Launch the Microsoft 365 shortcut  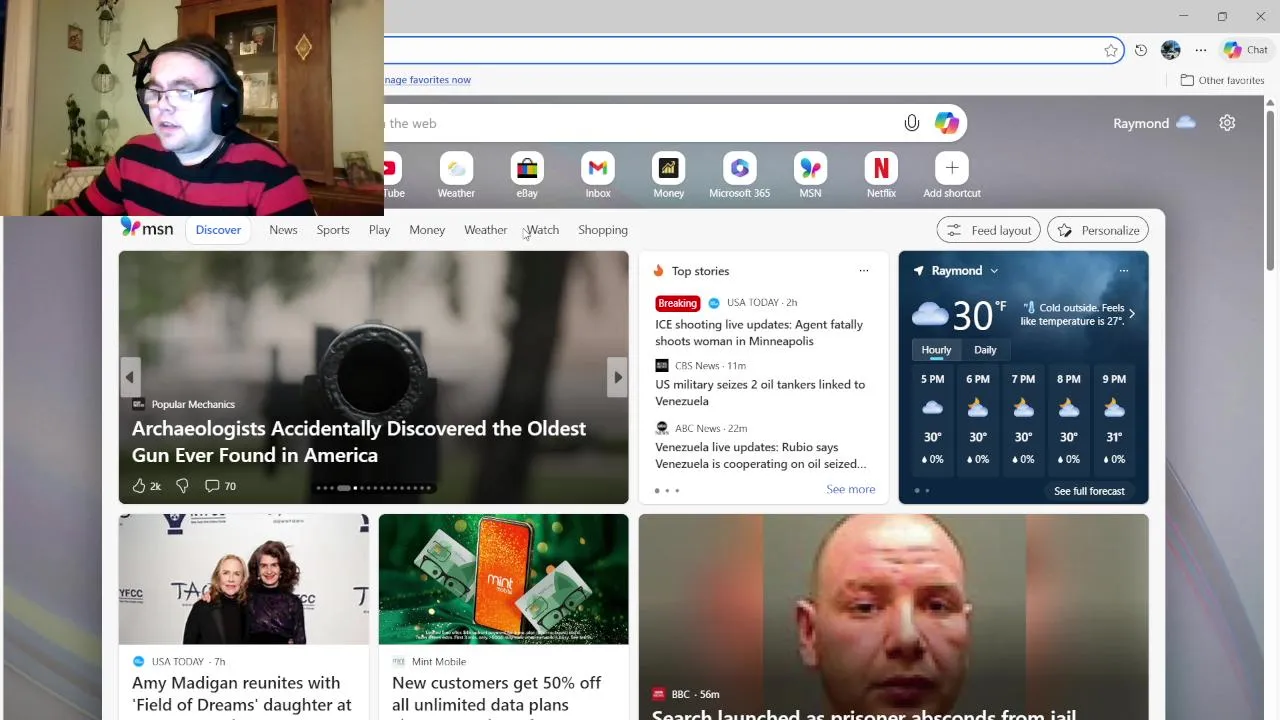pos(740,175)
